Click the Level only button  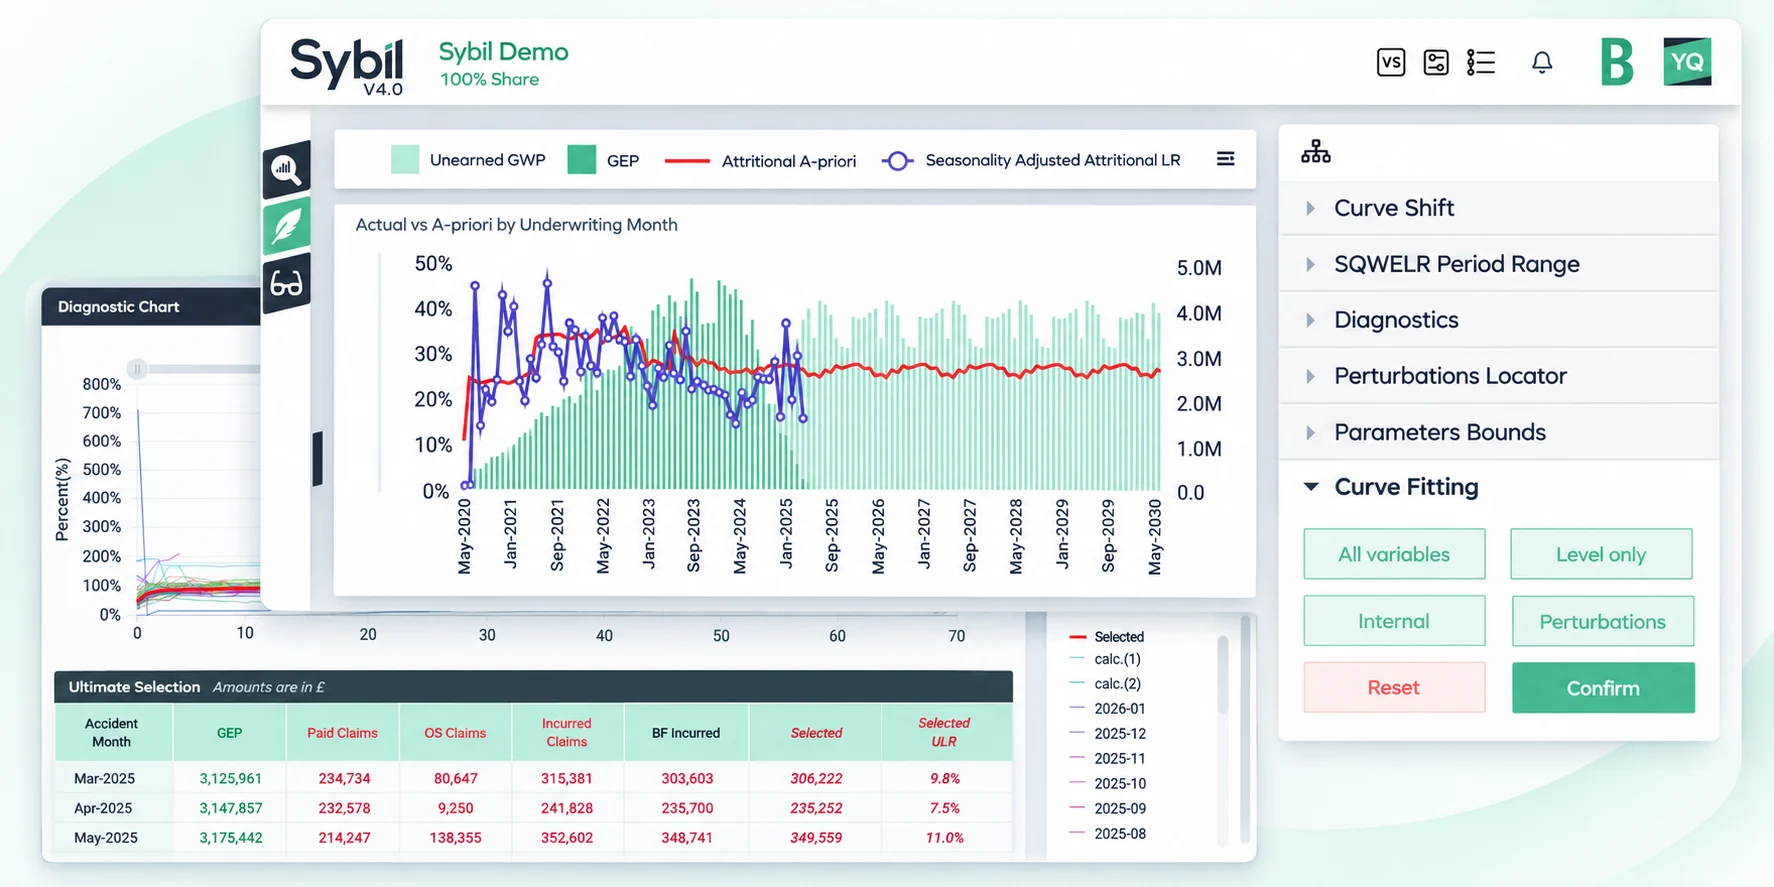pos(1601,554)
